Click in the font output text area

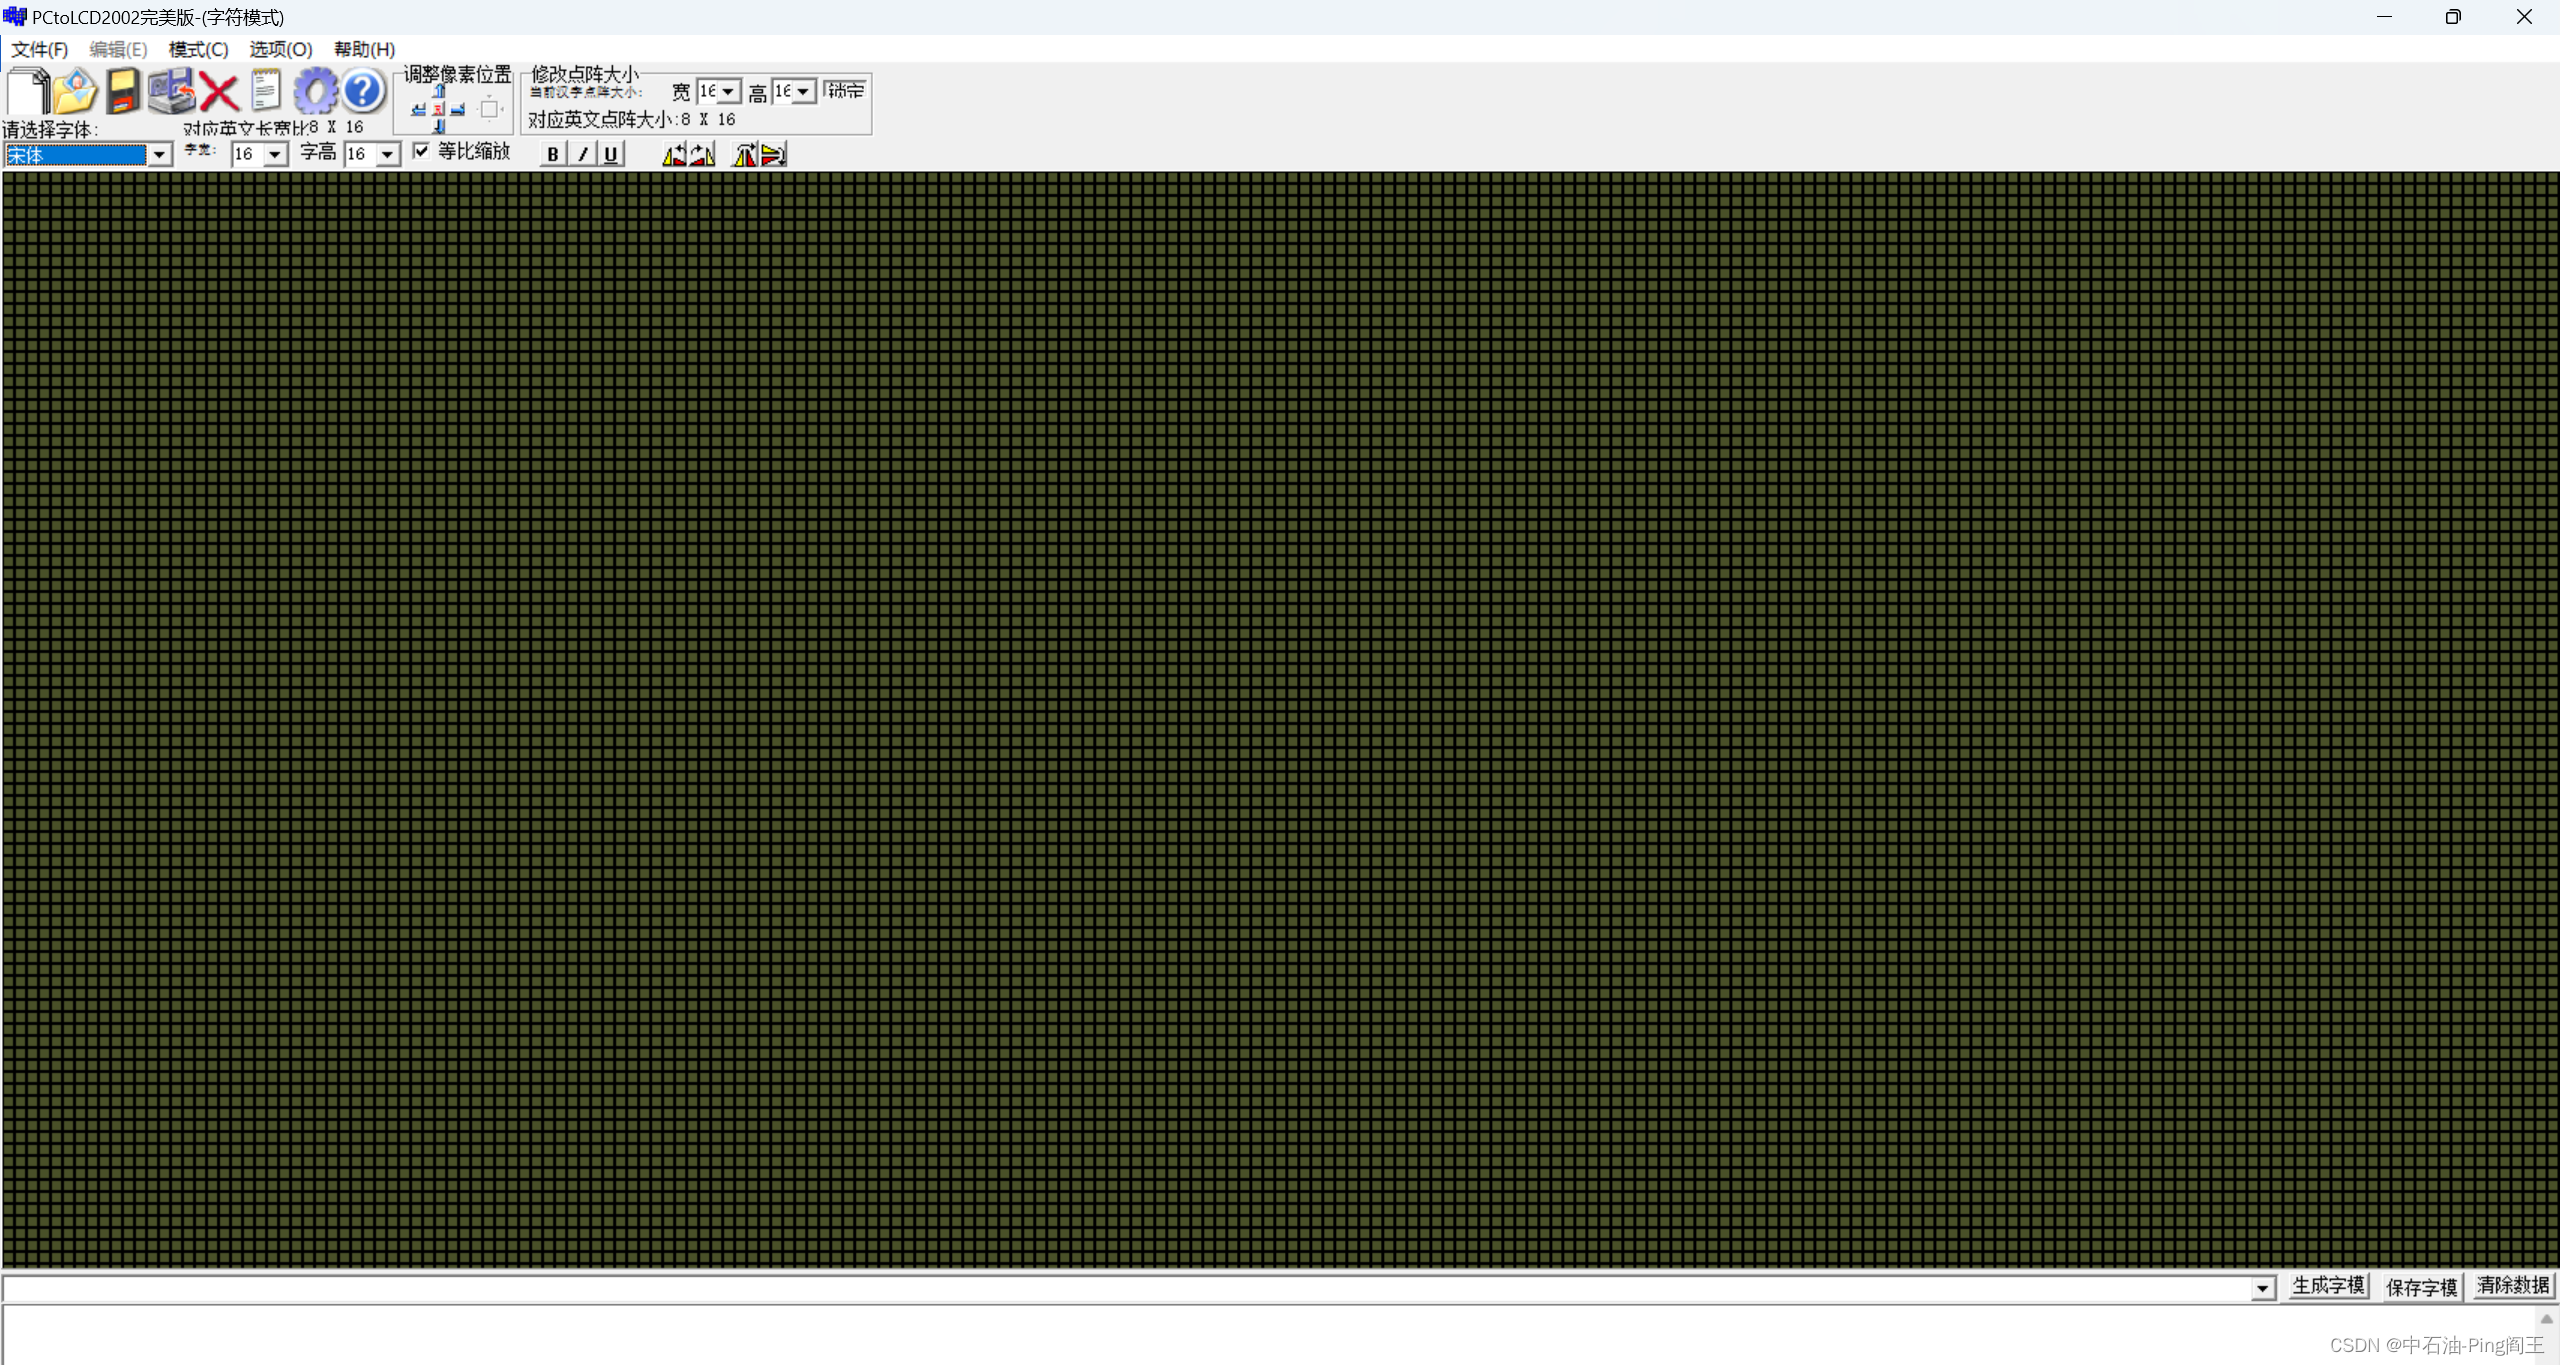[x=1270, y=1335]
